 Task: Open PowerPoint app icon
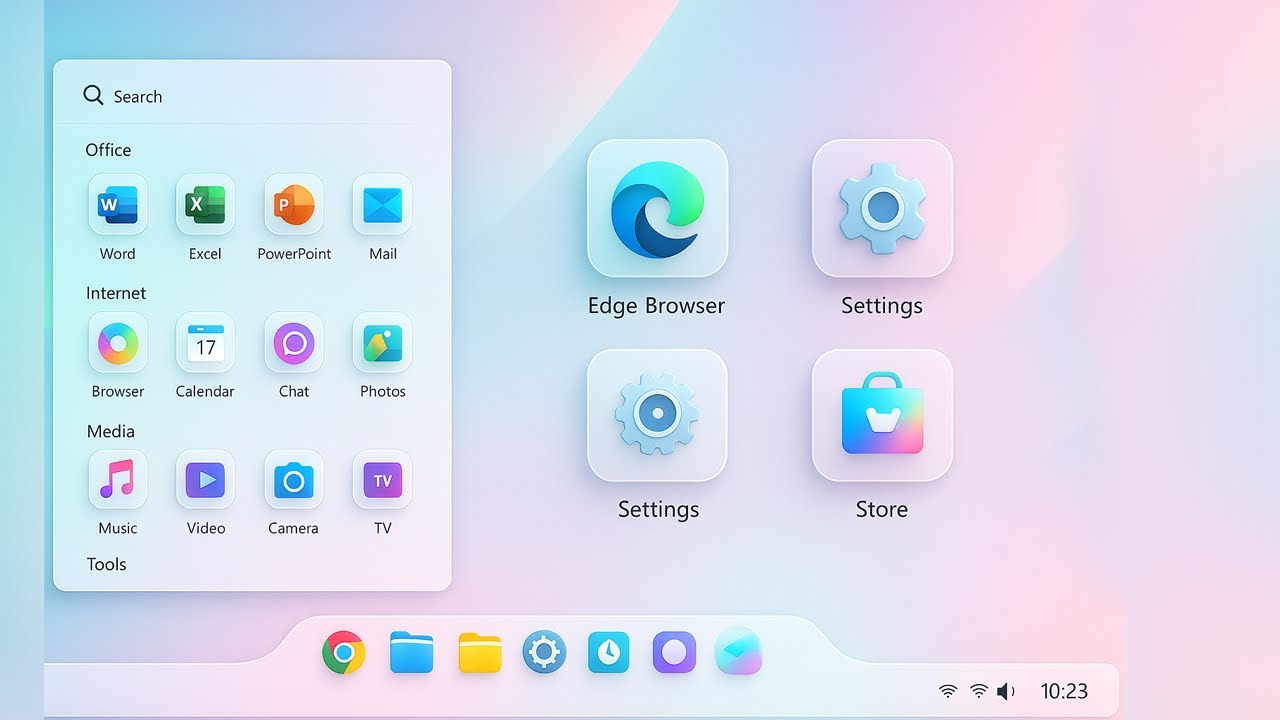click(294, 205)
